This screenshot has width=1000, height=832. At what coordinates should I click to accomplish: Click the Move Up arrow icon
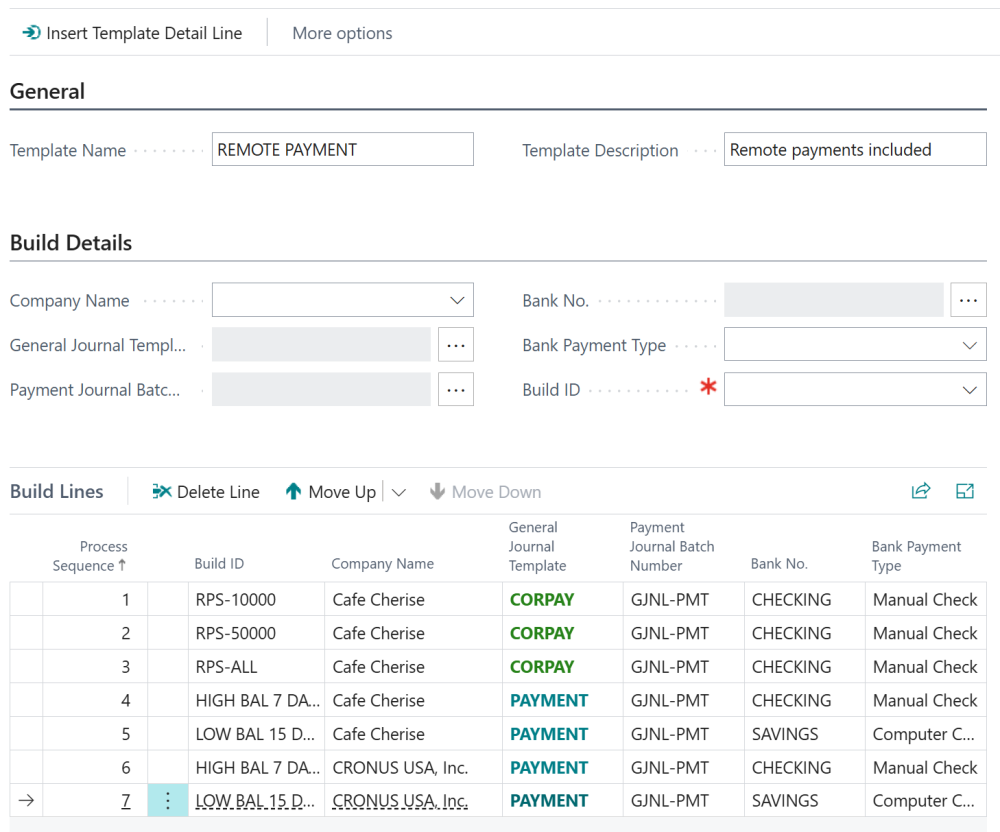294,491
